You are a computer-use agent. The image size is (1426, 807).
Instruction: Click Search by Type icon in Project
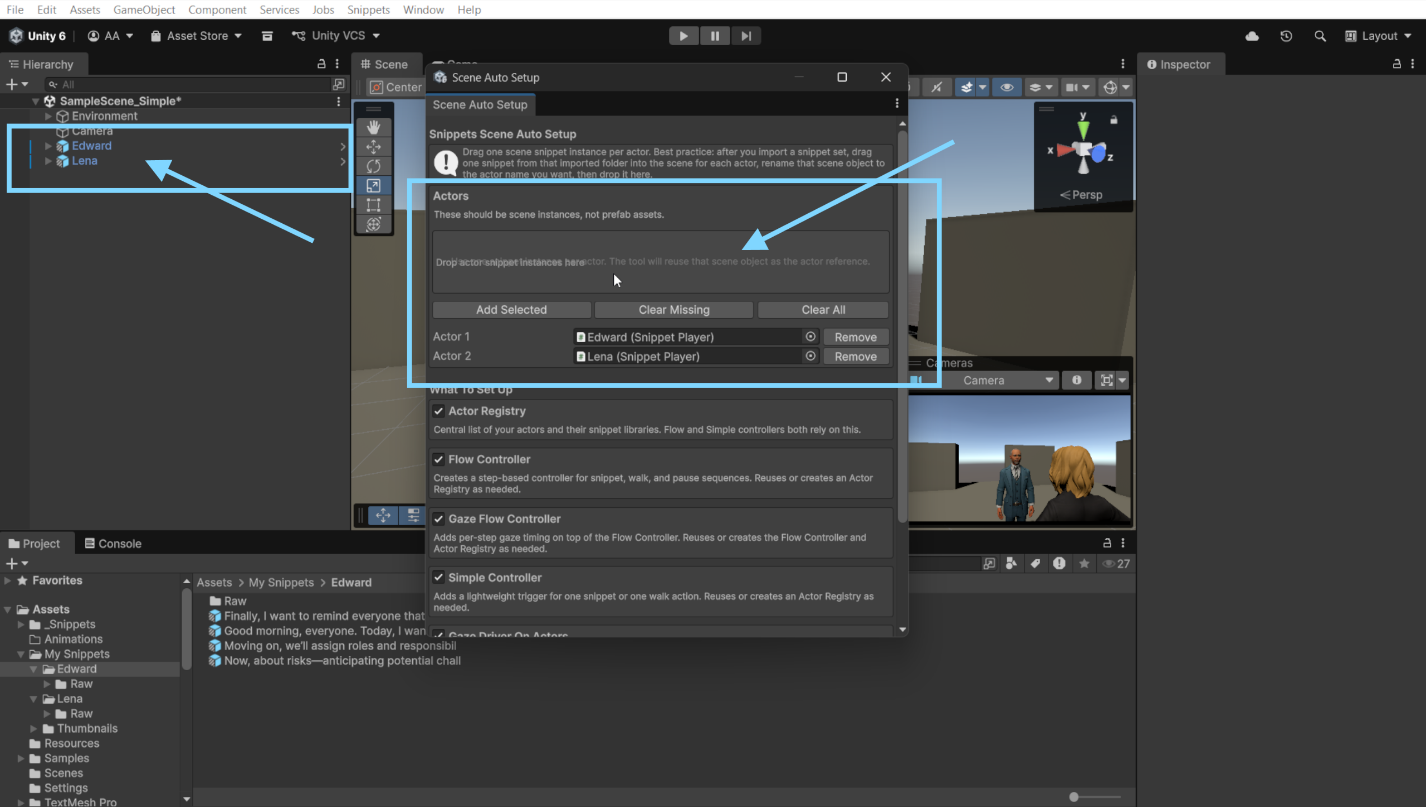pos(1011,564)
